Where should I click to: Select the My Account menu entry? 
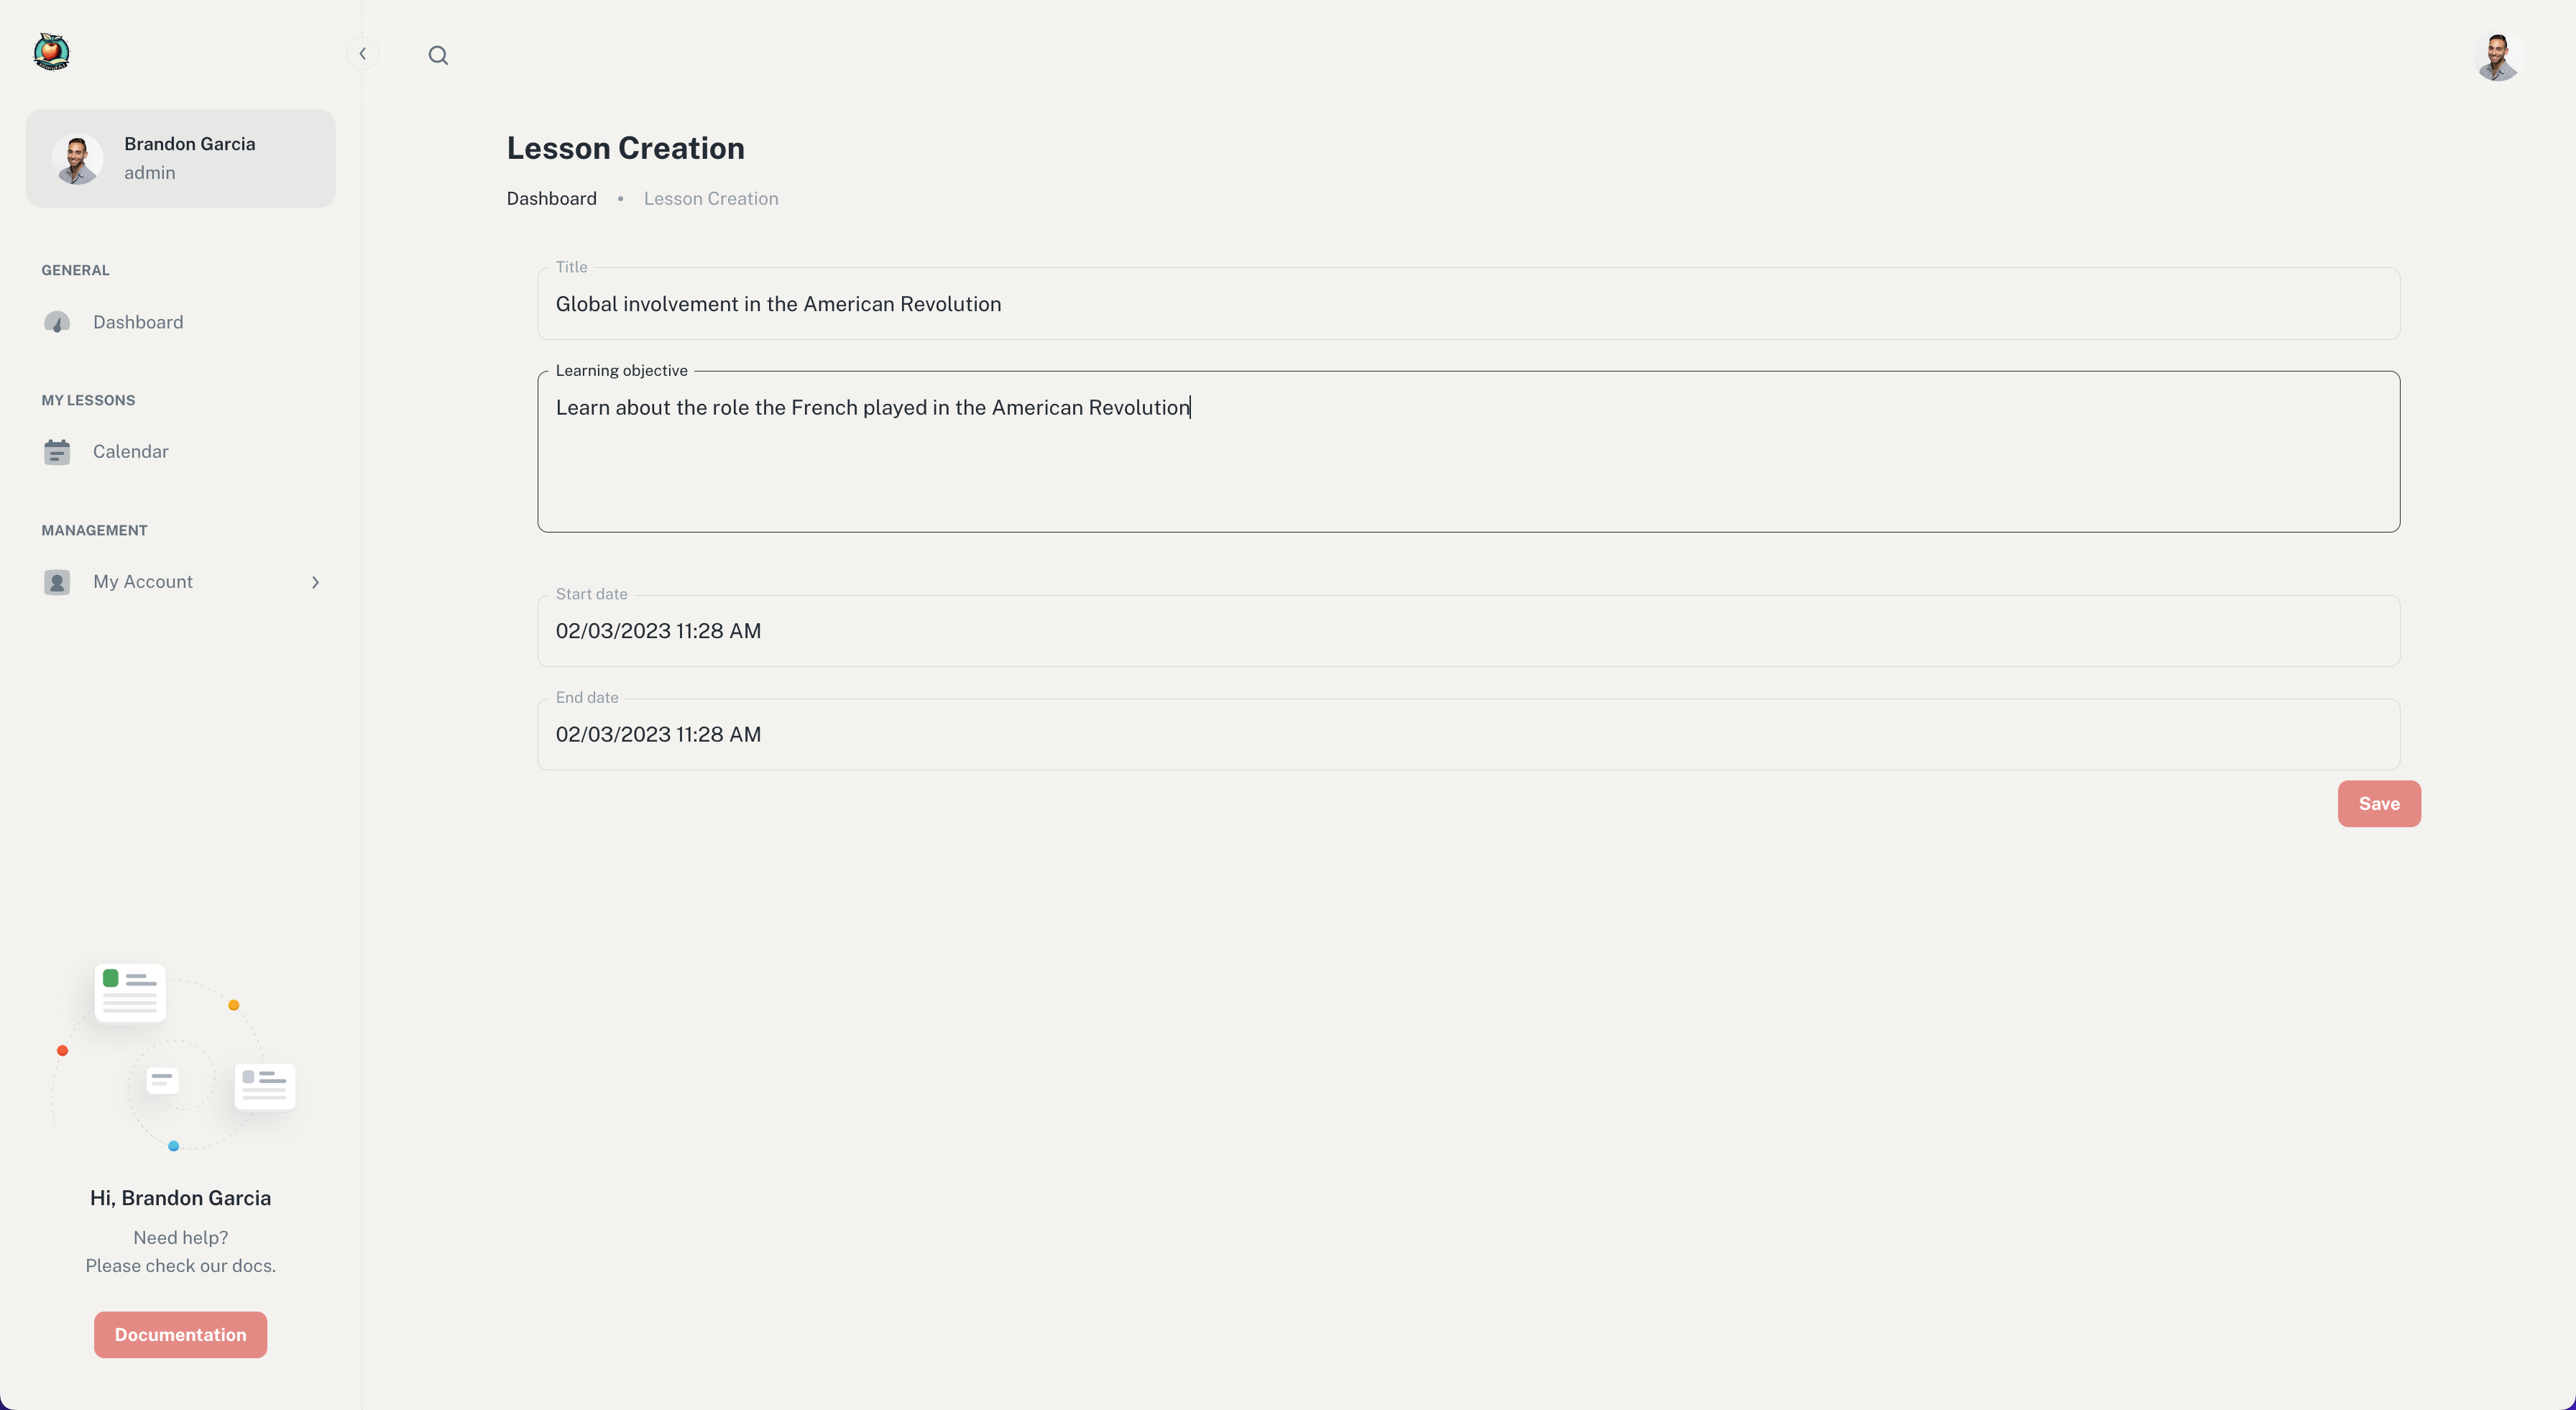(x=180, y=582)
